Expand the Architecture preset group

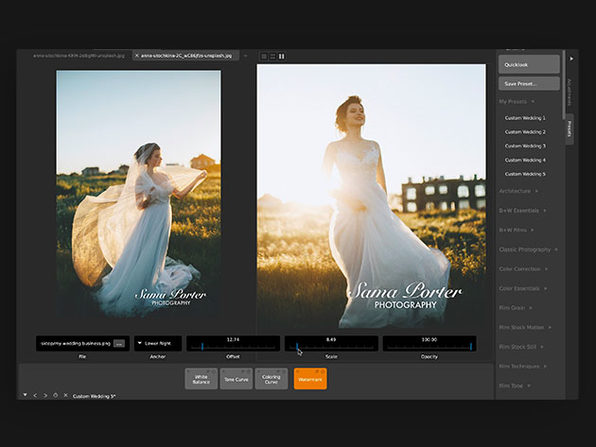tap(518, 191)
